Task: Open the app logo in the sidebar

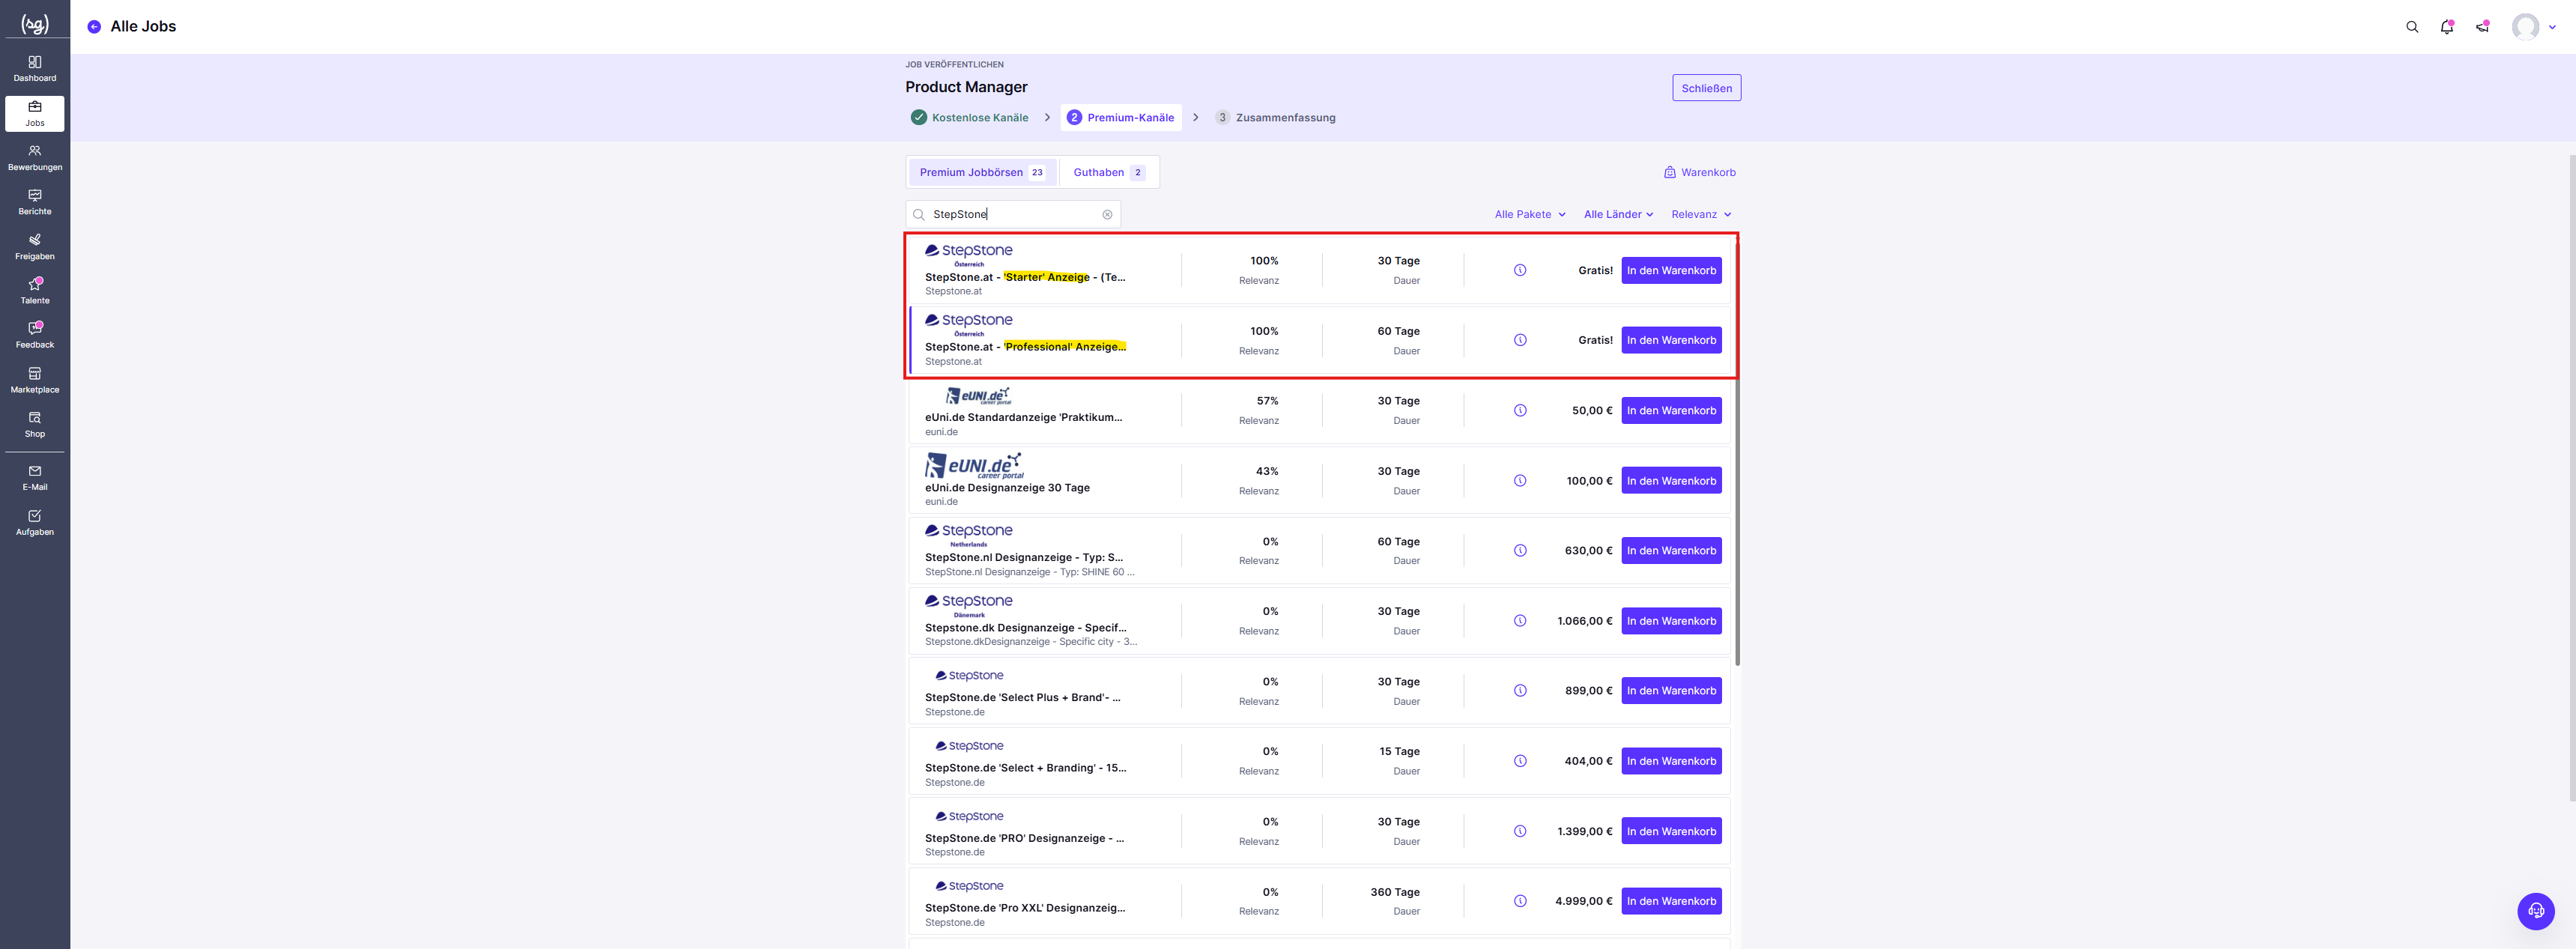Action: (35, 24)
